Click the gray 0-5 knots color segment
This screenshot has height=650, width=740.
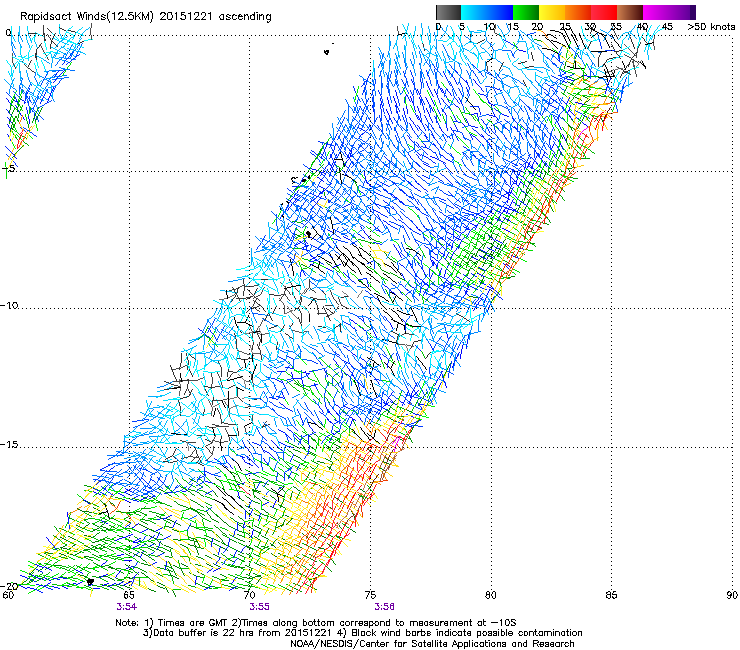tap(448, 12)
